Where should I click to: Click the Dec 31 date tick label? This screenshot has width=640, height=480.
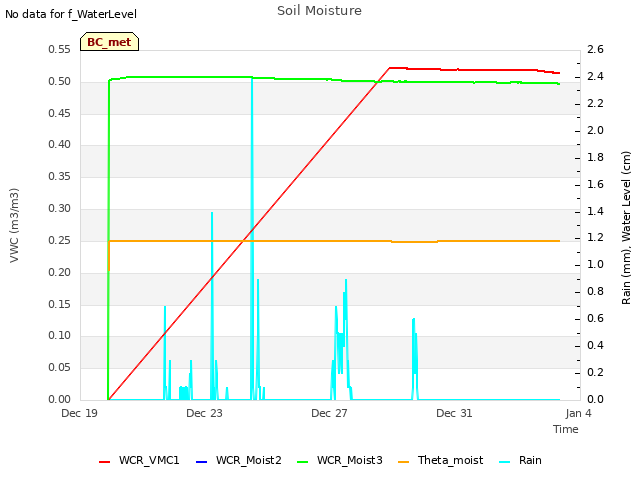pyautogui.click(x=454, y=413)
